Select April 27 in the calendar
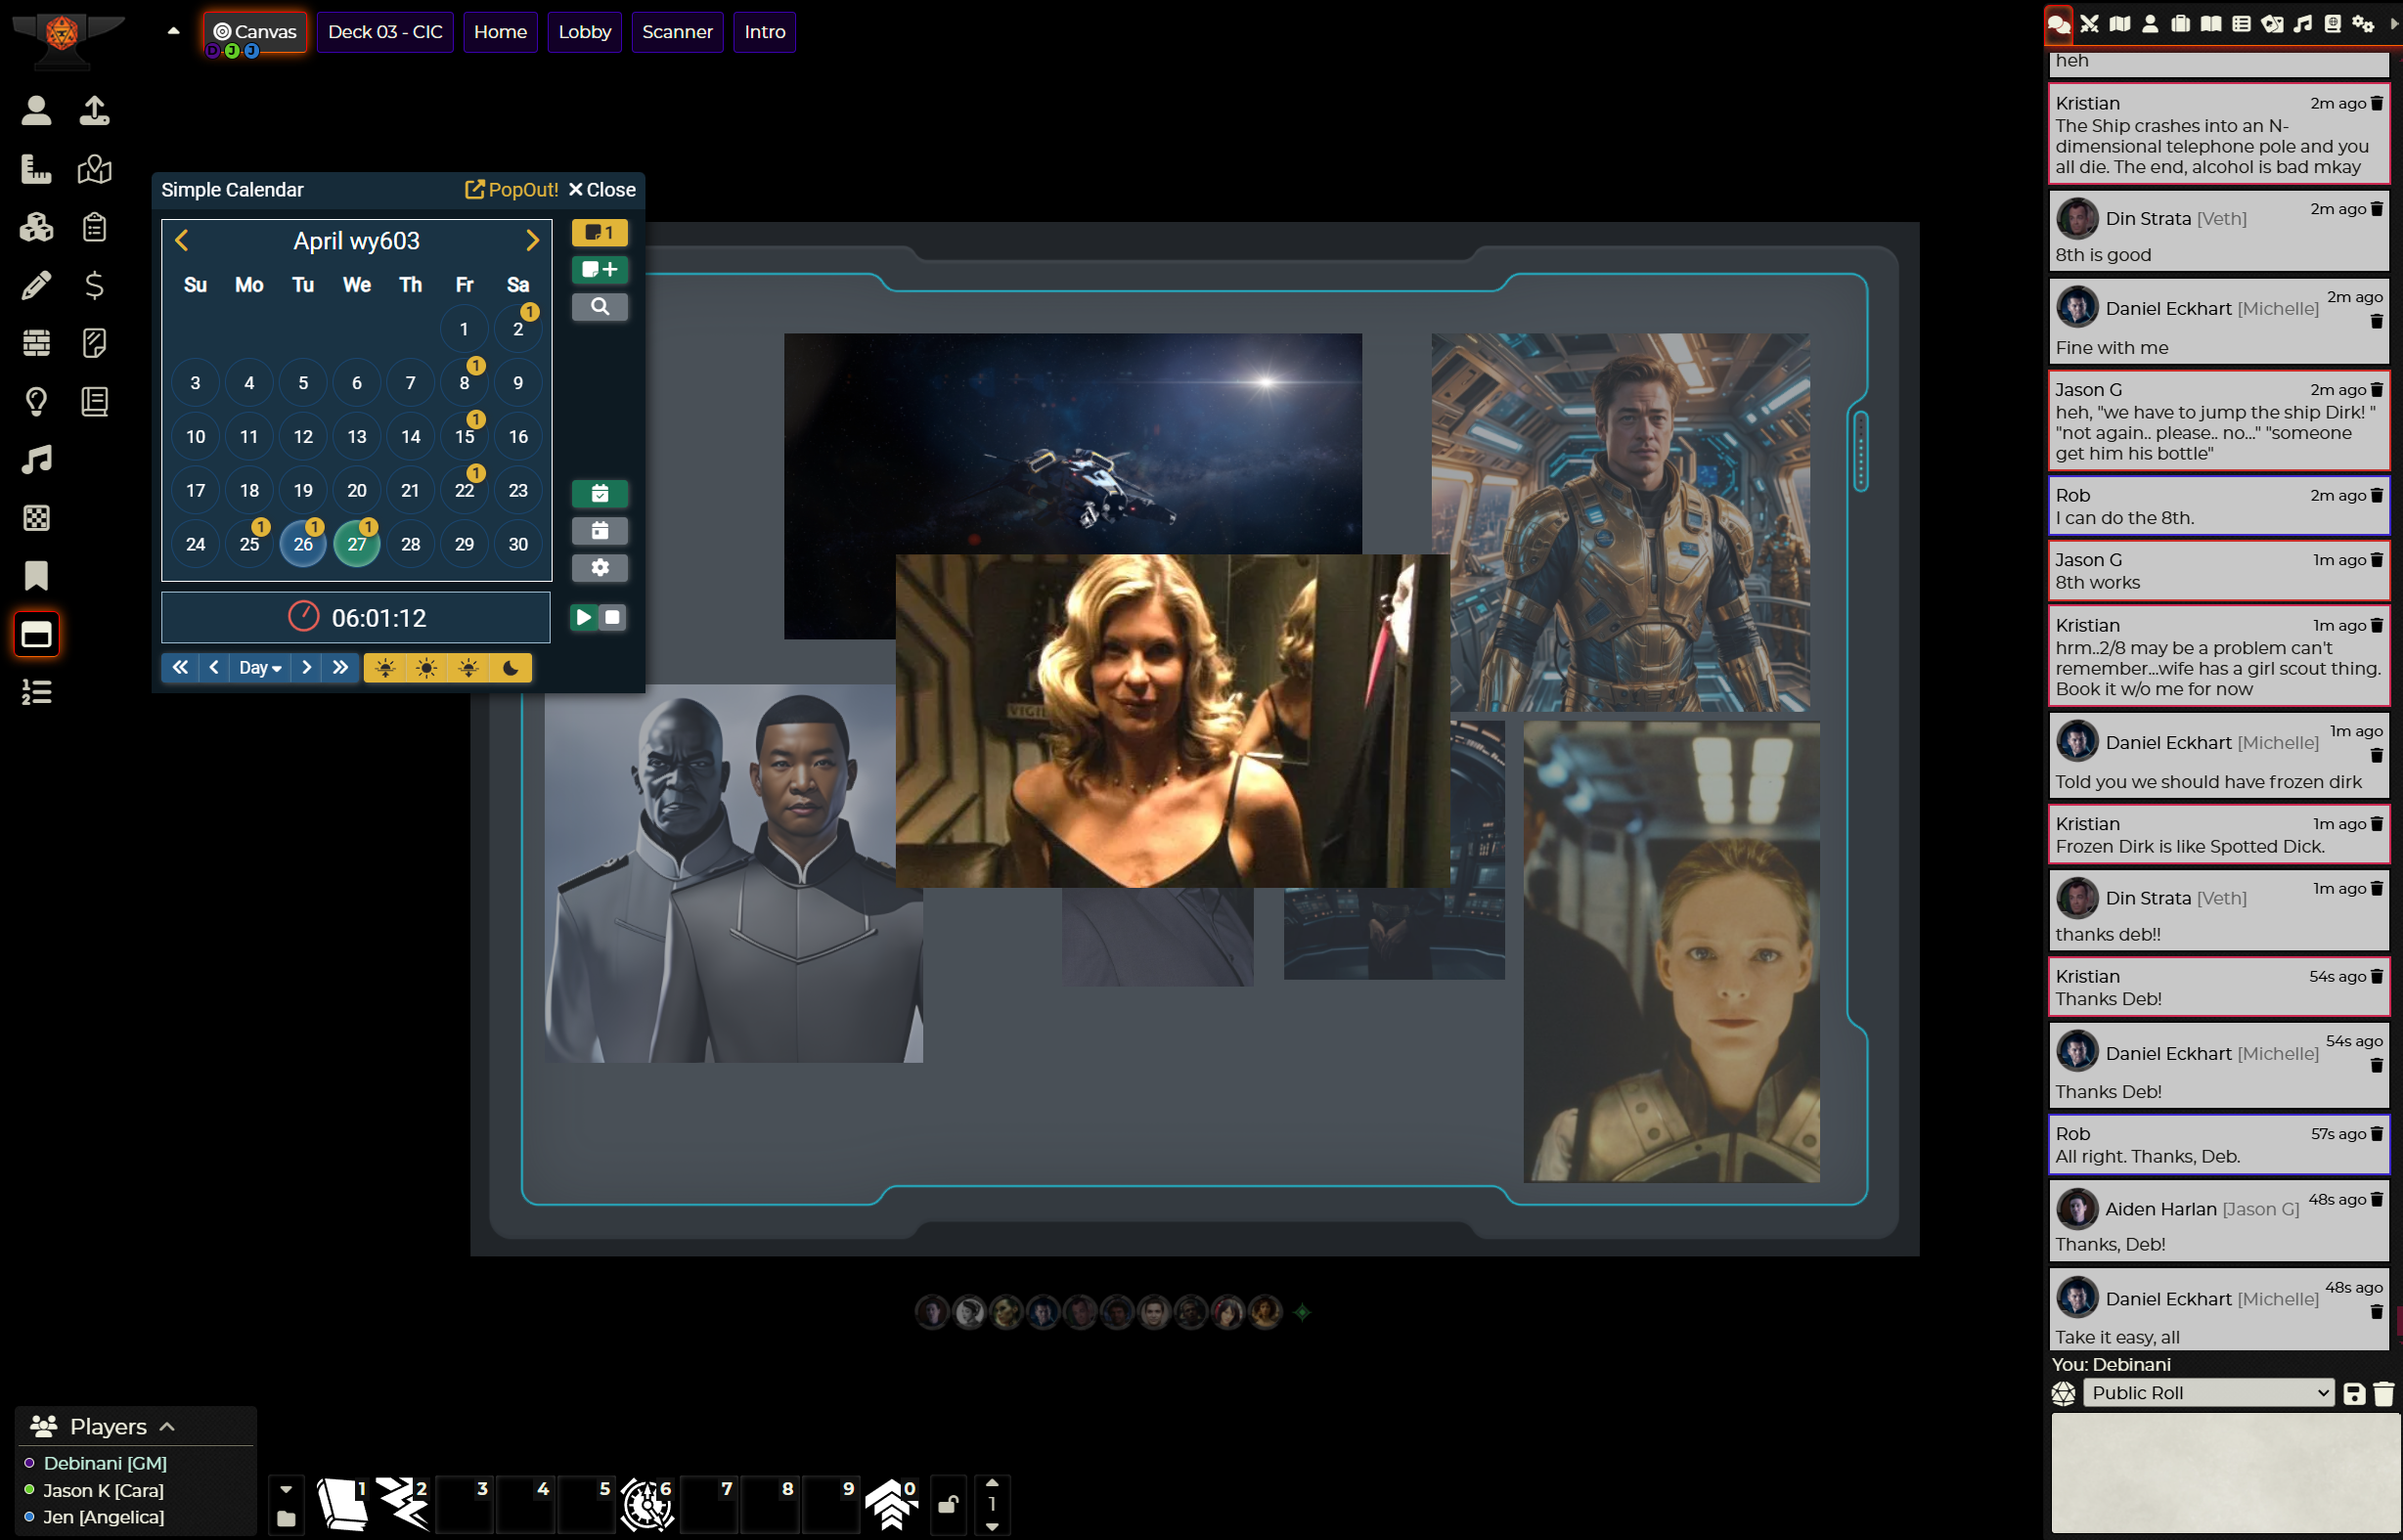The image size is (2403, 1540). pyautogui.click(x=357, y=544)
